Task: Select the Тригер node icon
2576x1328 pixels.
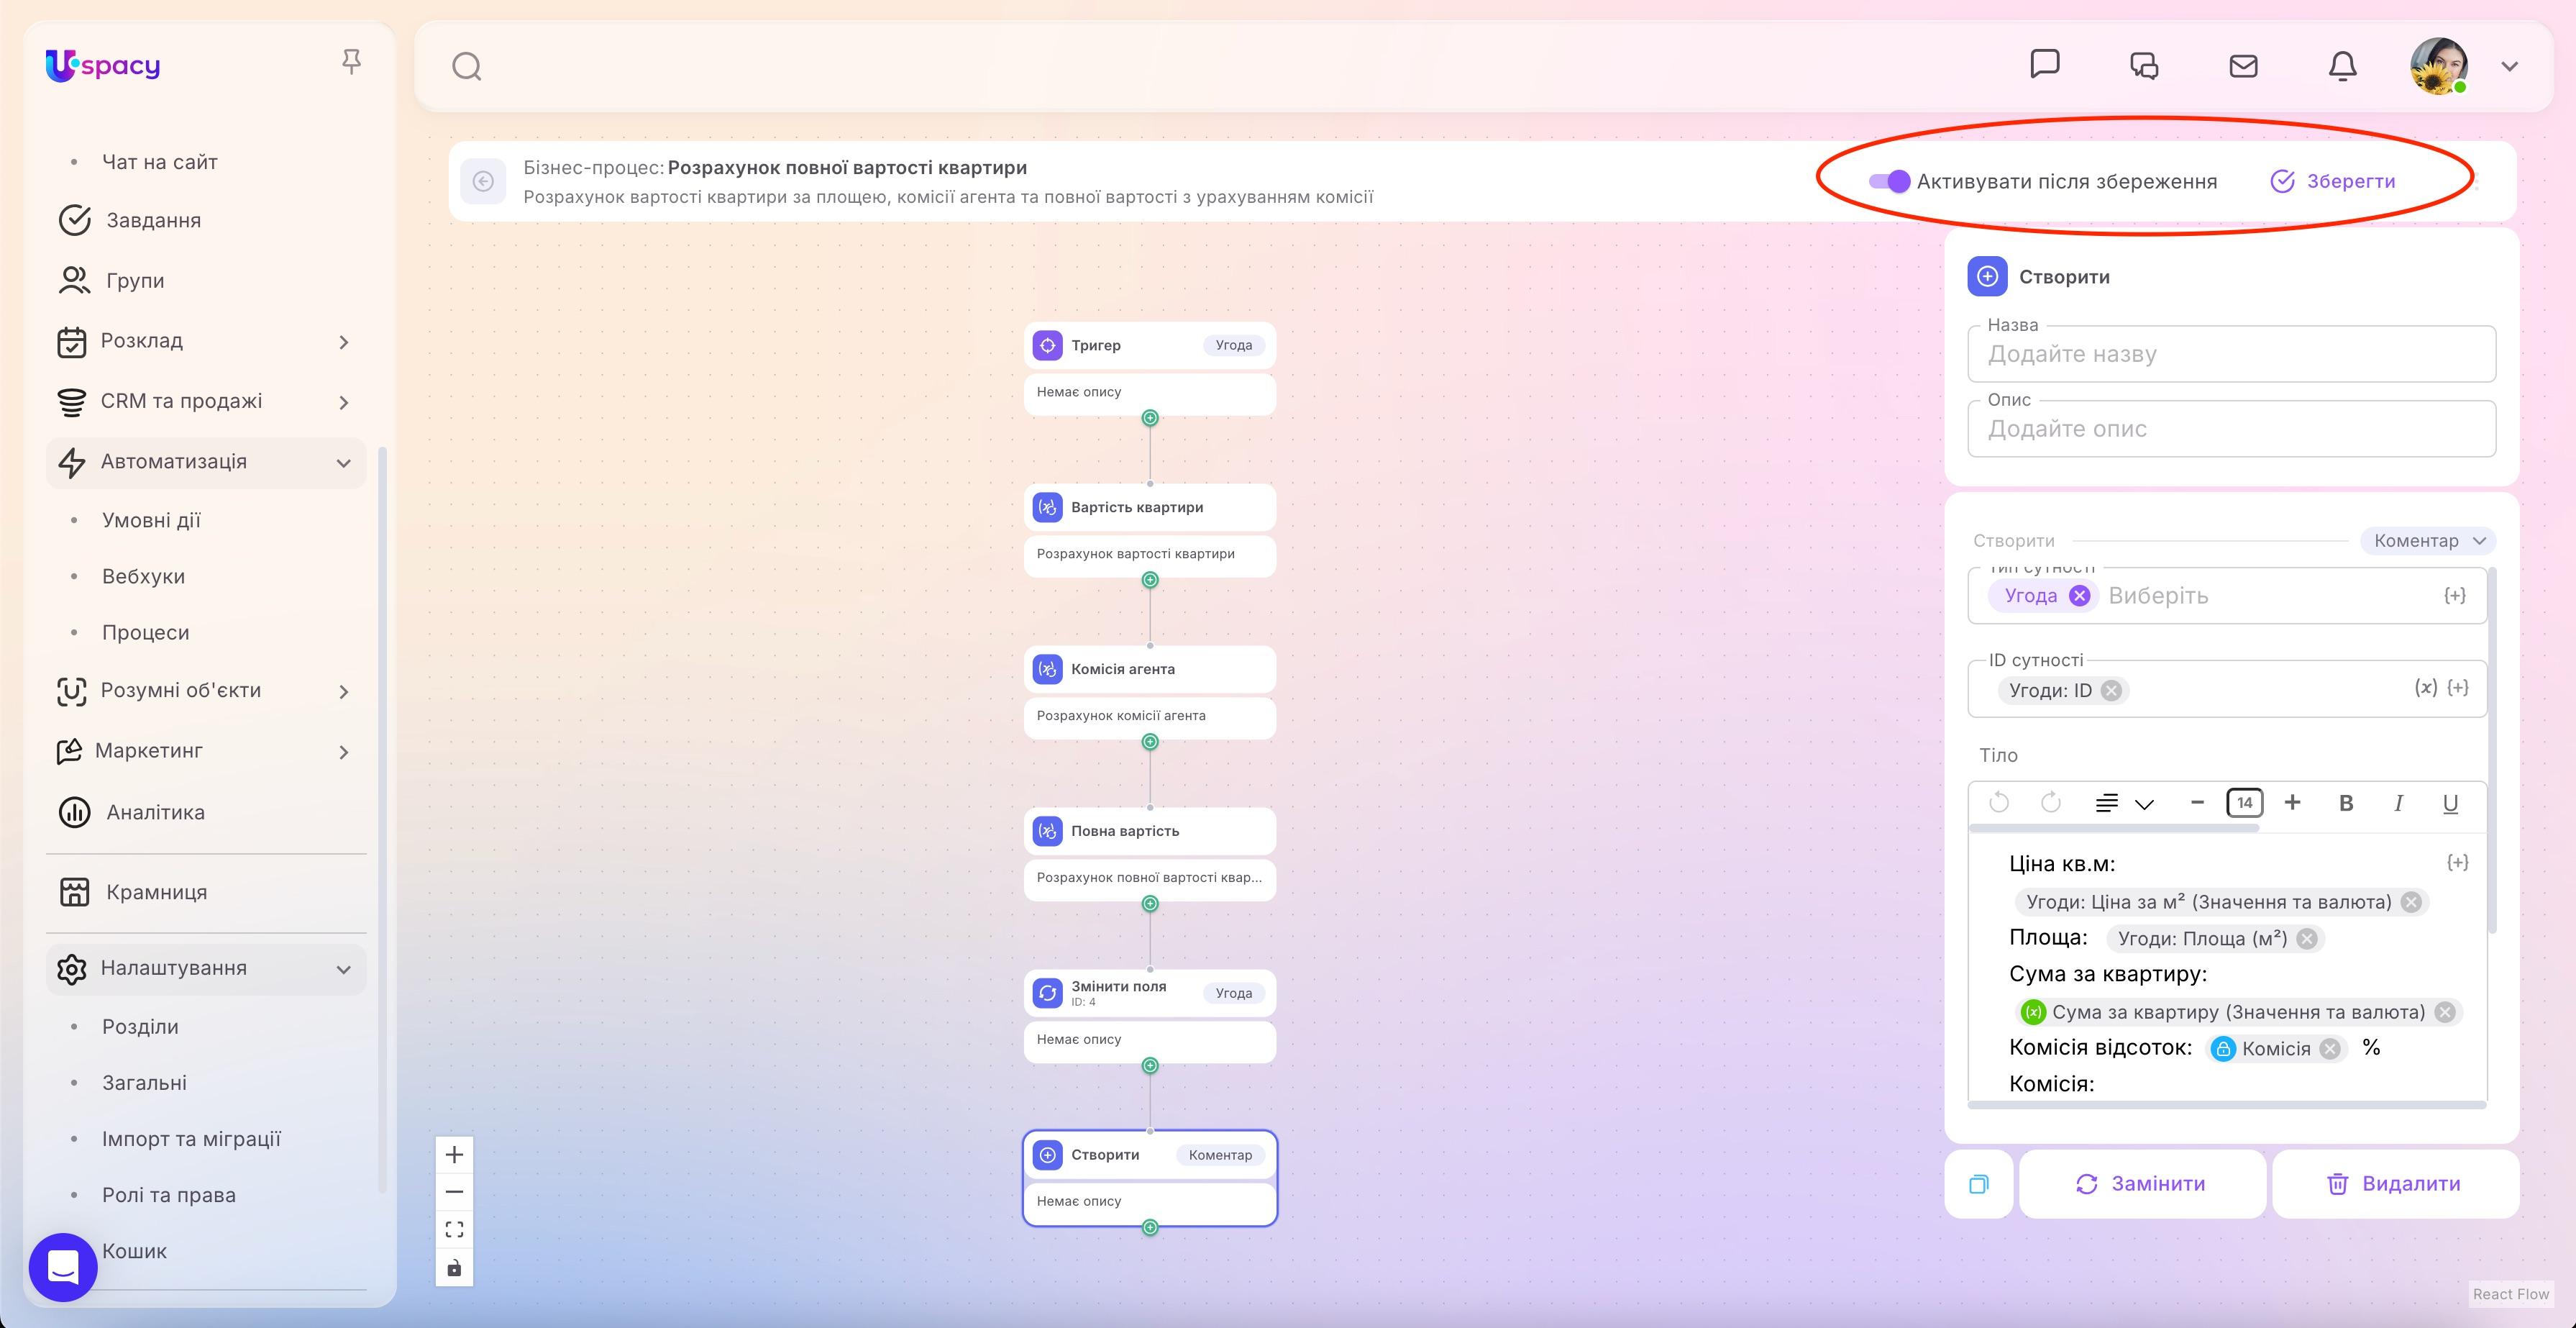Action: 1047,345
